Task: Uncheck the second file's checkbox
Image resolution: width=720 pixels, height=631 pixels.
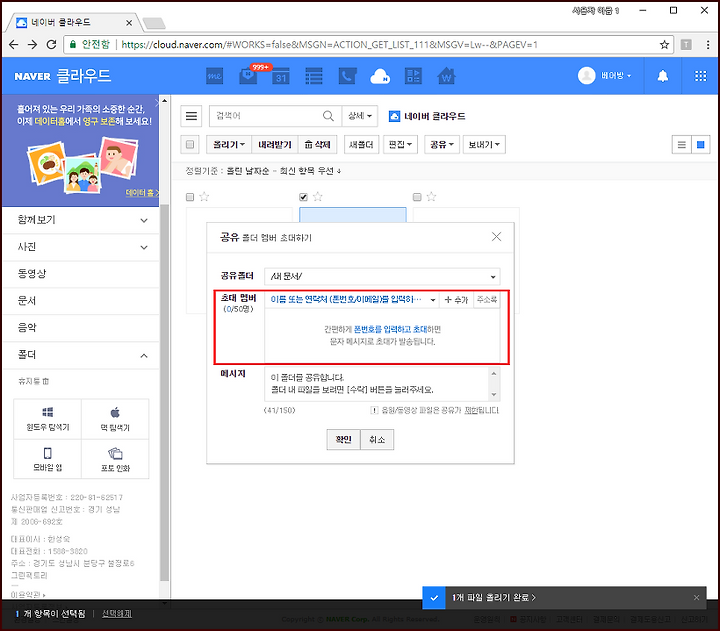Action: point(303,197)
